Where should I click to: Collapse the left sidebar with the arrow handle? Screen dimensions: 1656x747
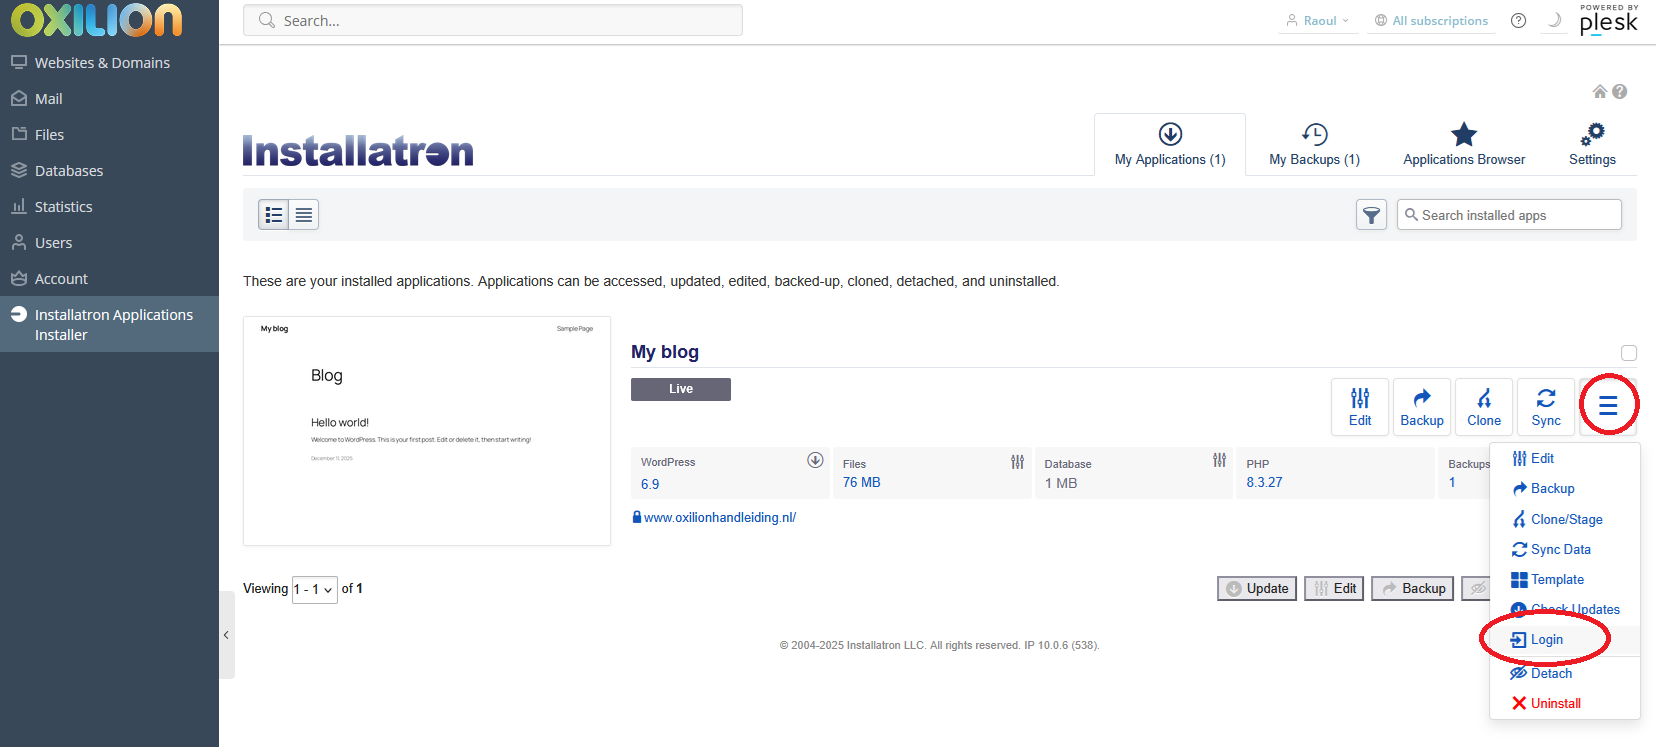coord(227,635)
